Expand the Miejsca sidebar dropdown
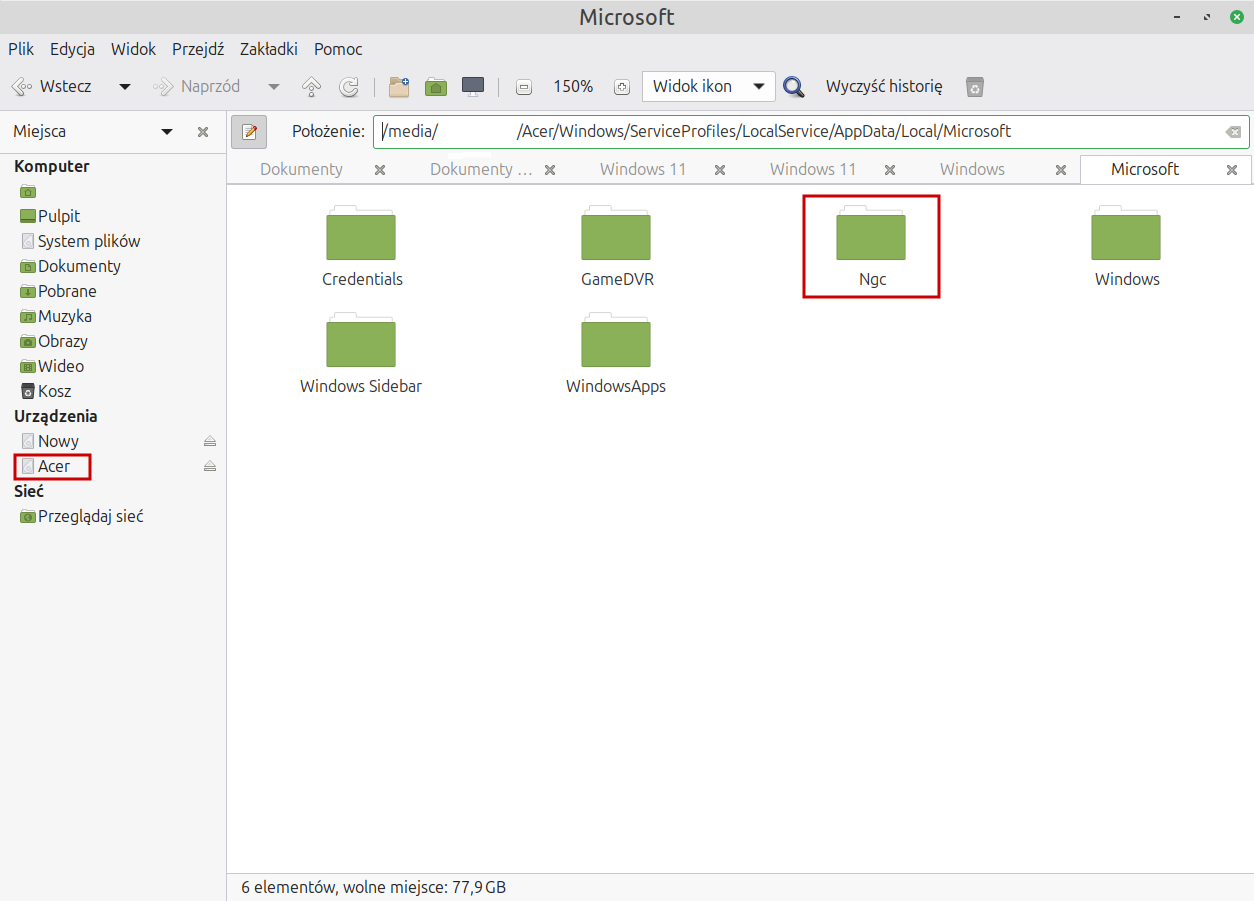 167,132
